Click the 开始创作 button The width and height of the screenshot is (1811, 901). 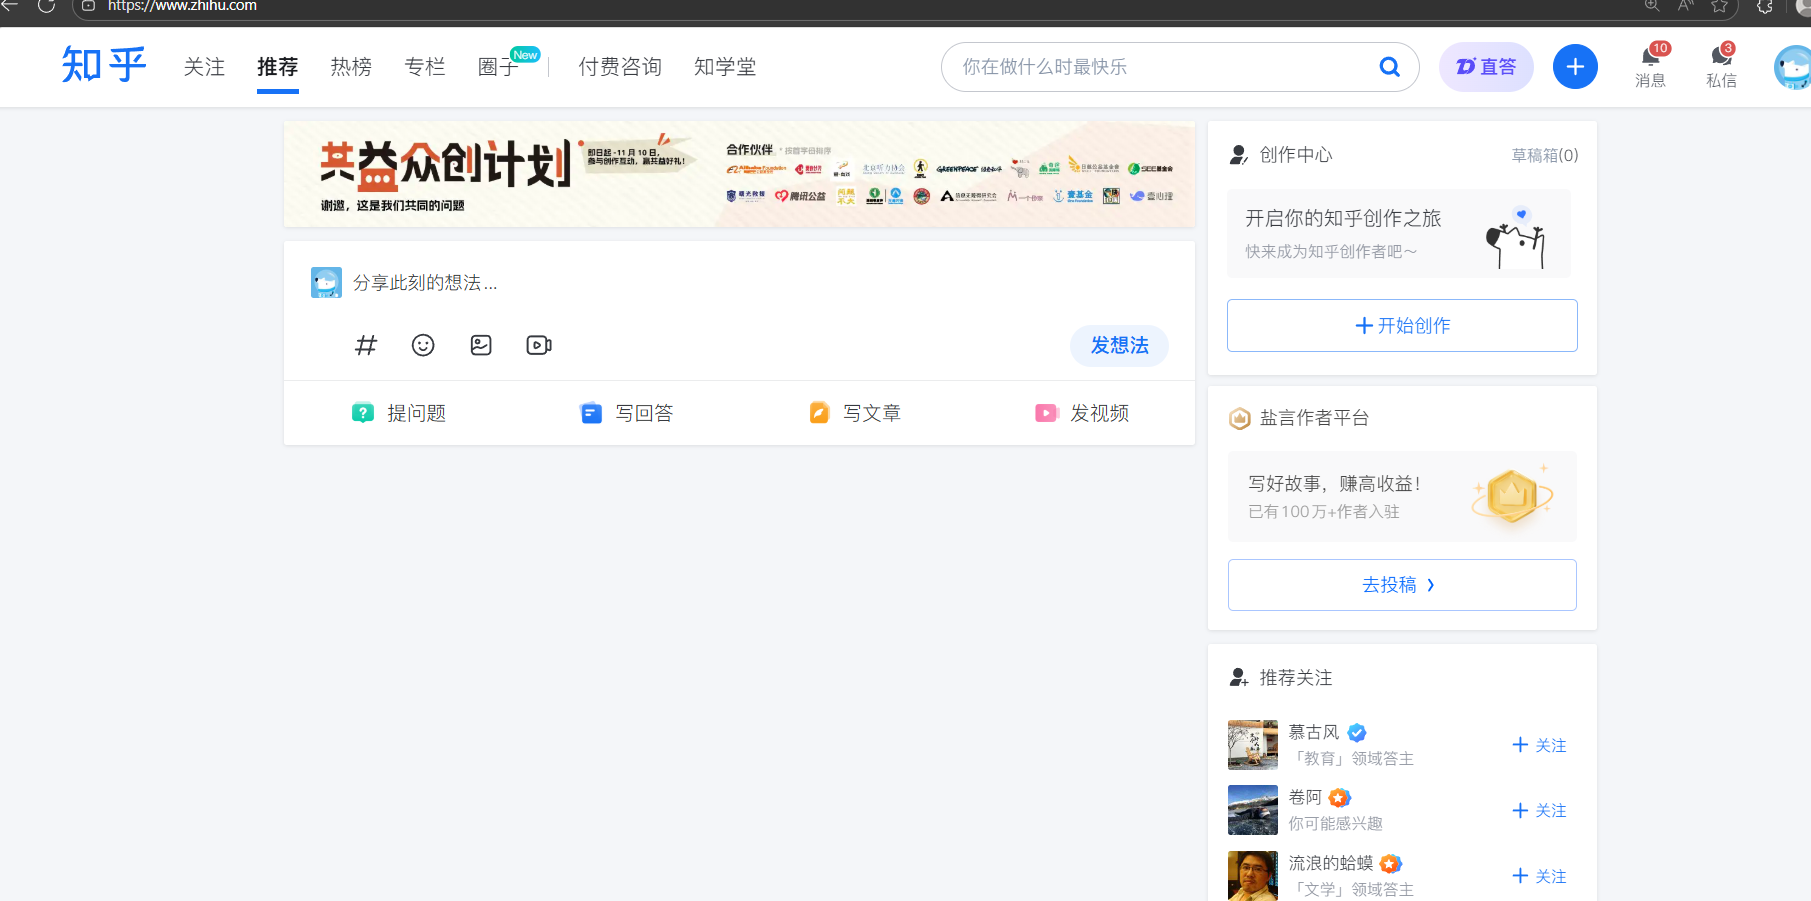(x=1402, y=326)
